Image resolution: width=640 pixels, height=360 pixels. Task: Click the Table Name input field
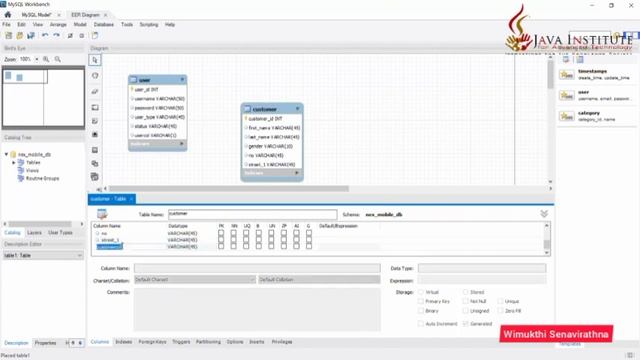(x=253, y=214)
